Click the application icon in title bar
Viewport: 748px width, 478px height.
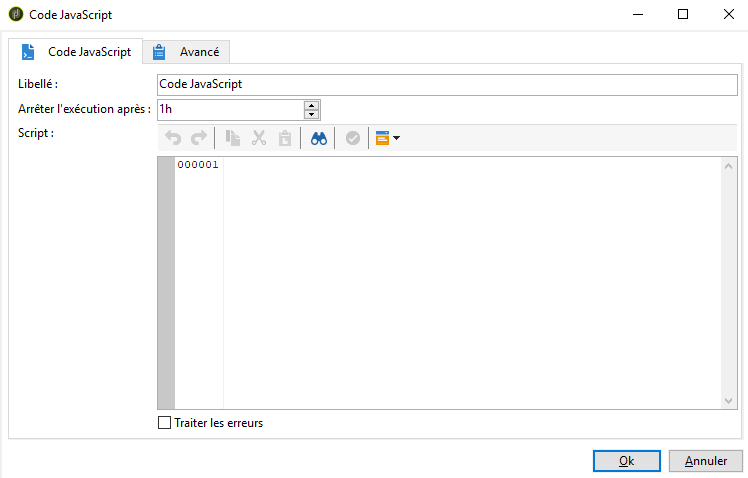pos(16,14)
